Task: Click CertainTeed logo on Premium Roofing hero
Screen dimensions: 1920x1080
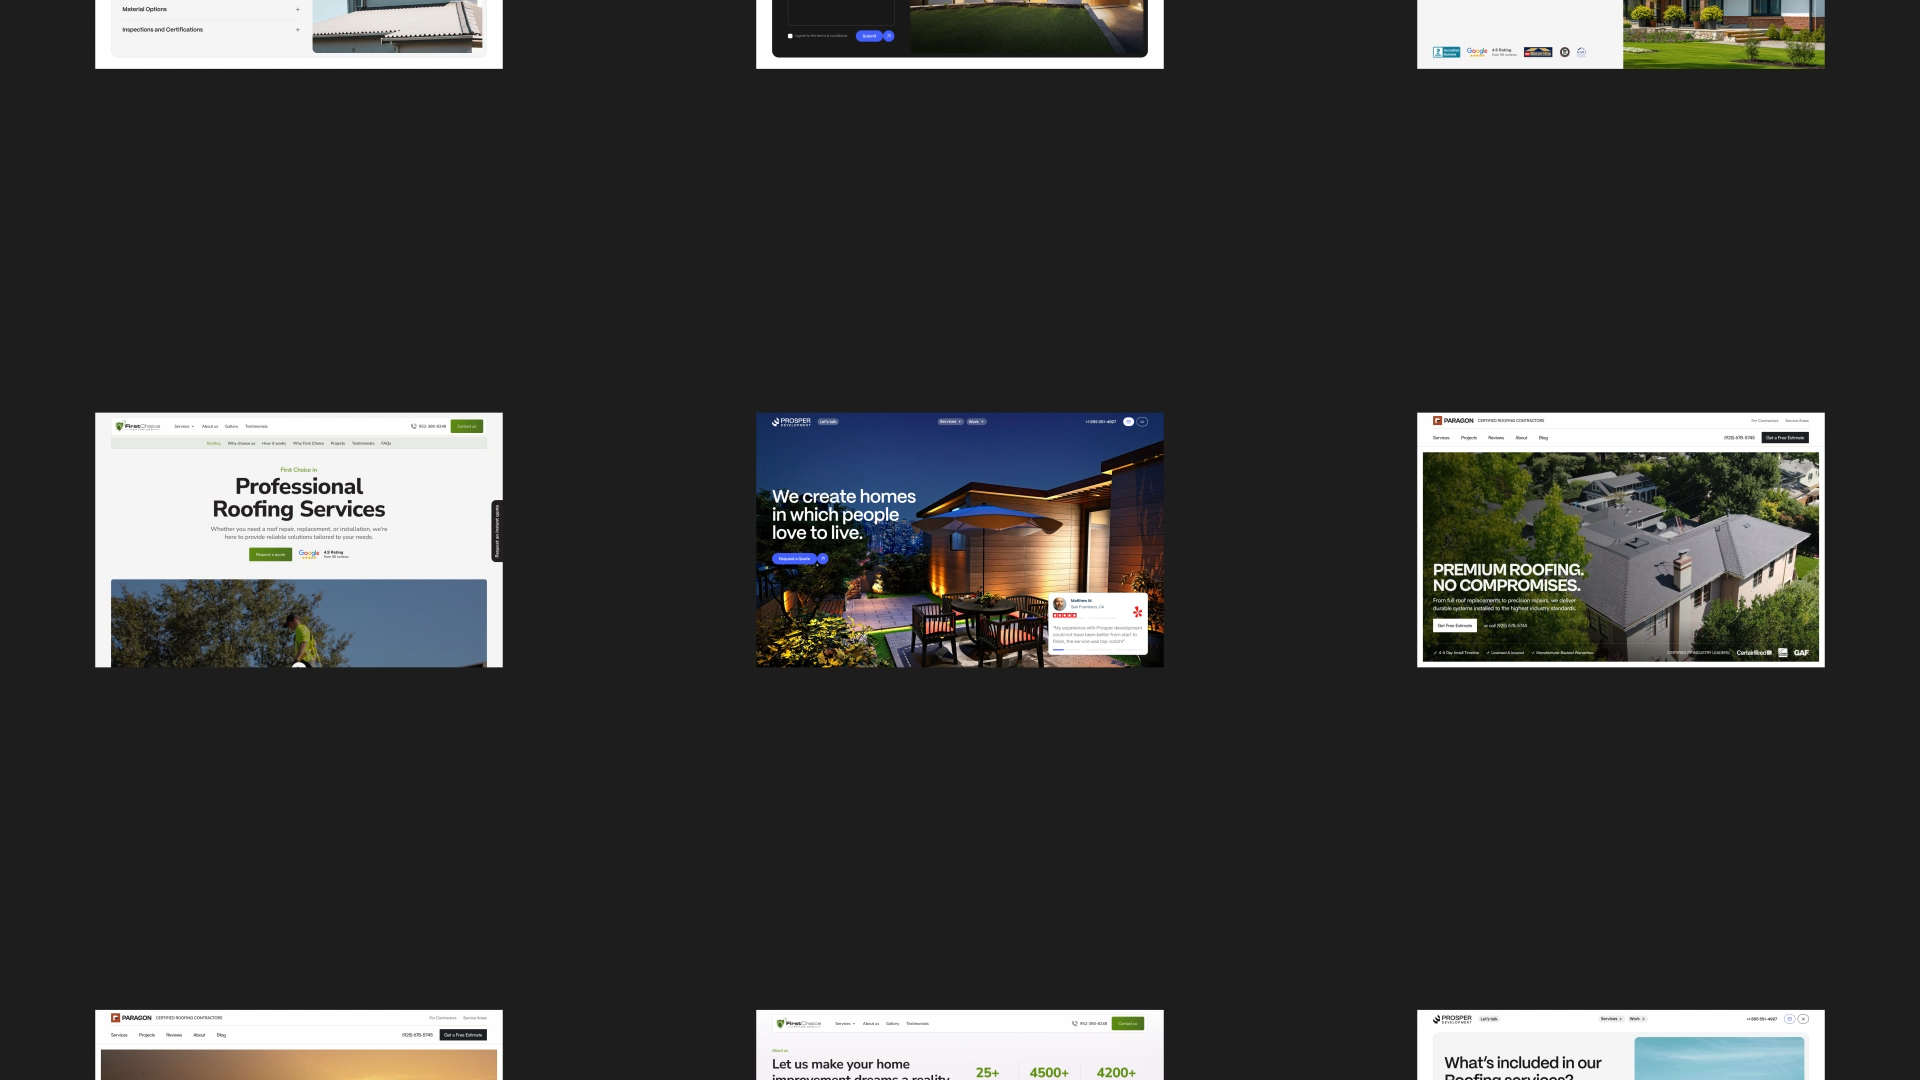Action: [x=1754, y=653]
